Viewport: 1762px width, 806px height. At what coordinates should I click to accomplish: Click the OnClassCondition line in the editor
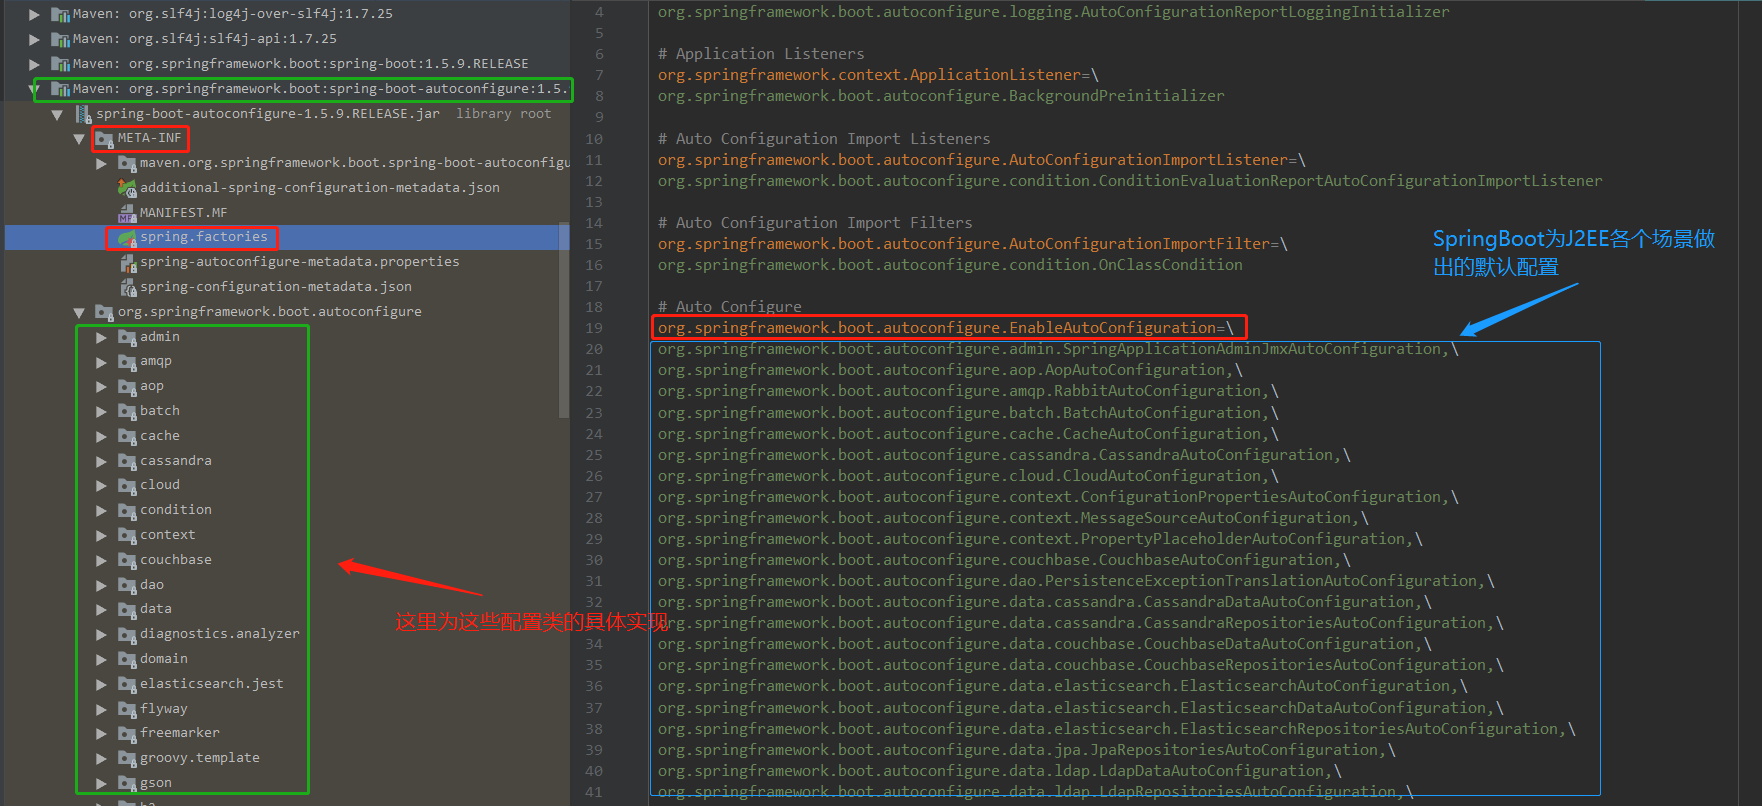[950, 265]
